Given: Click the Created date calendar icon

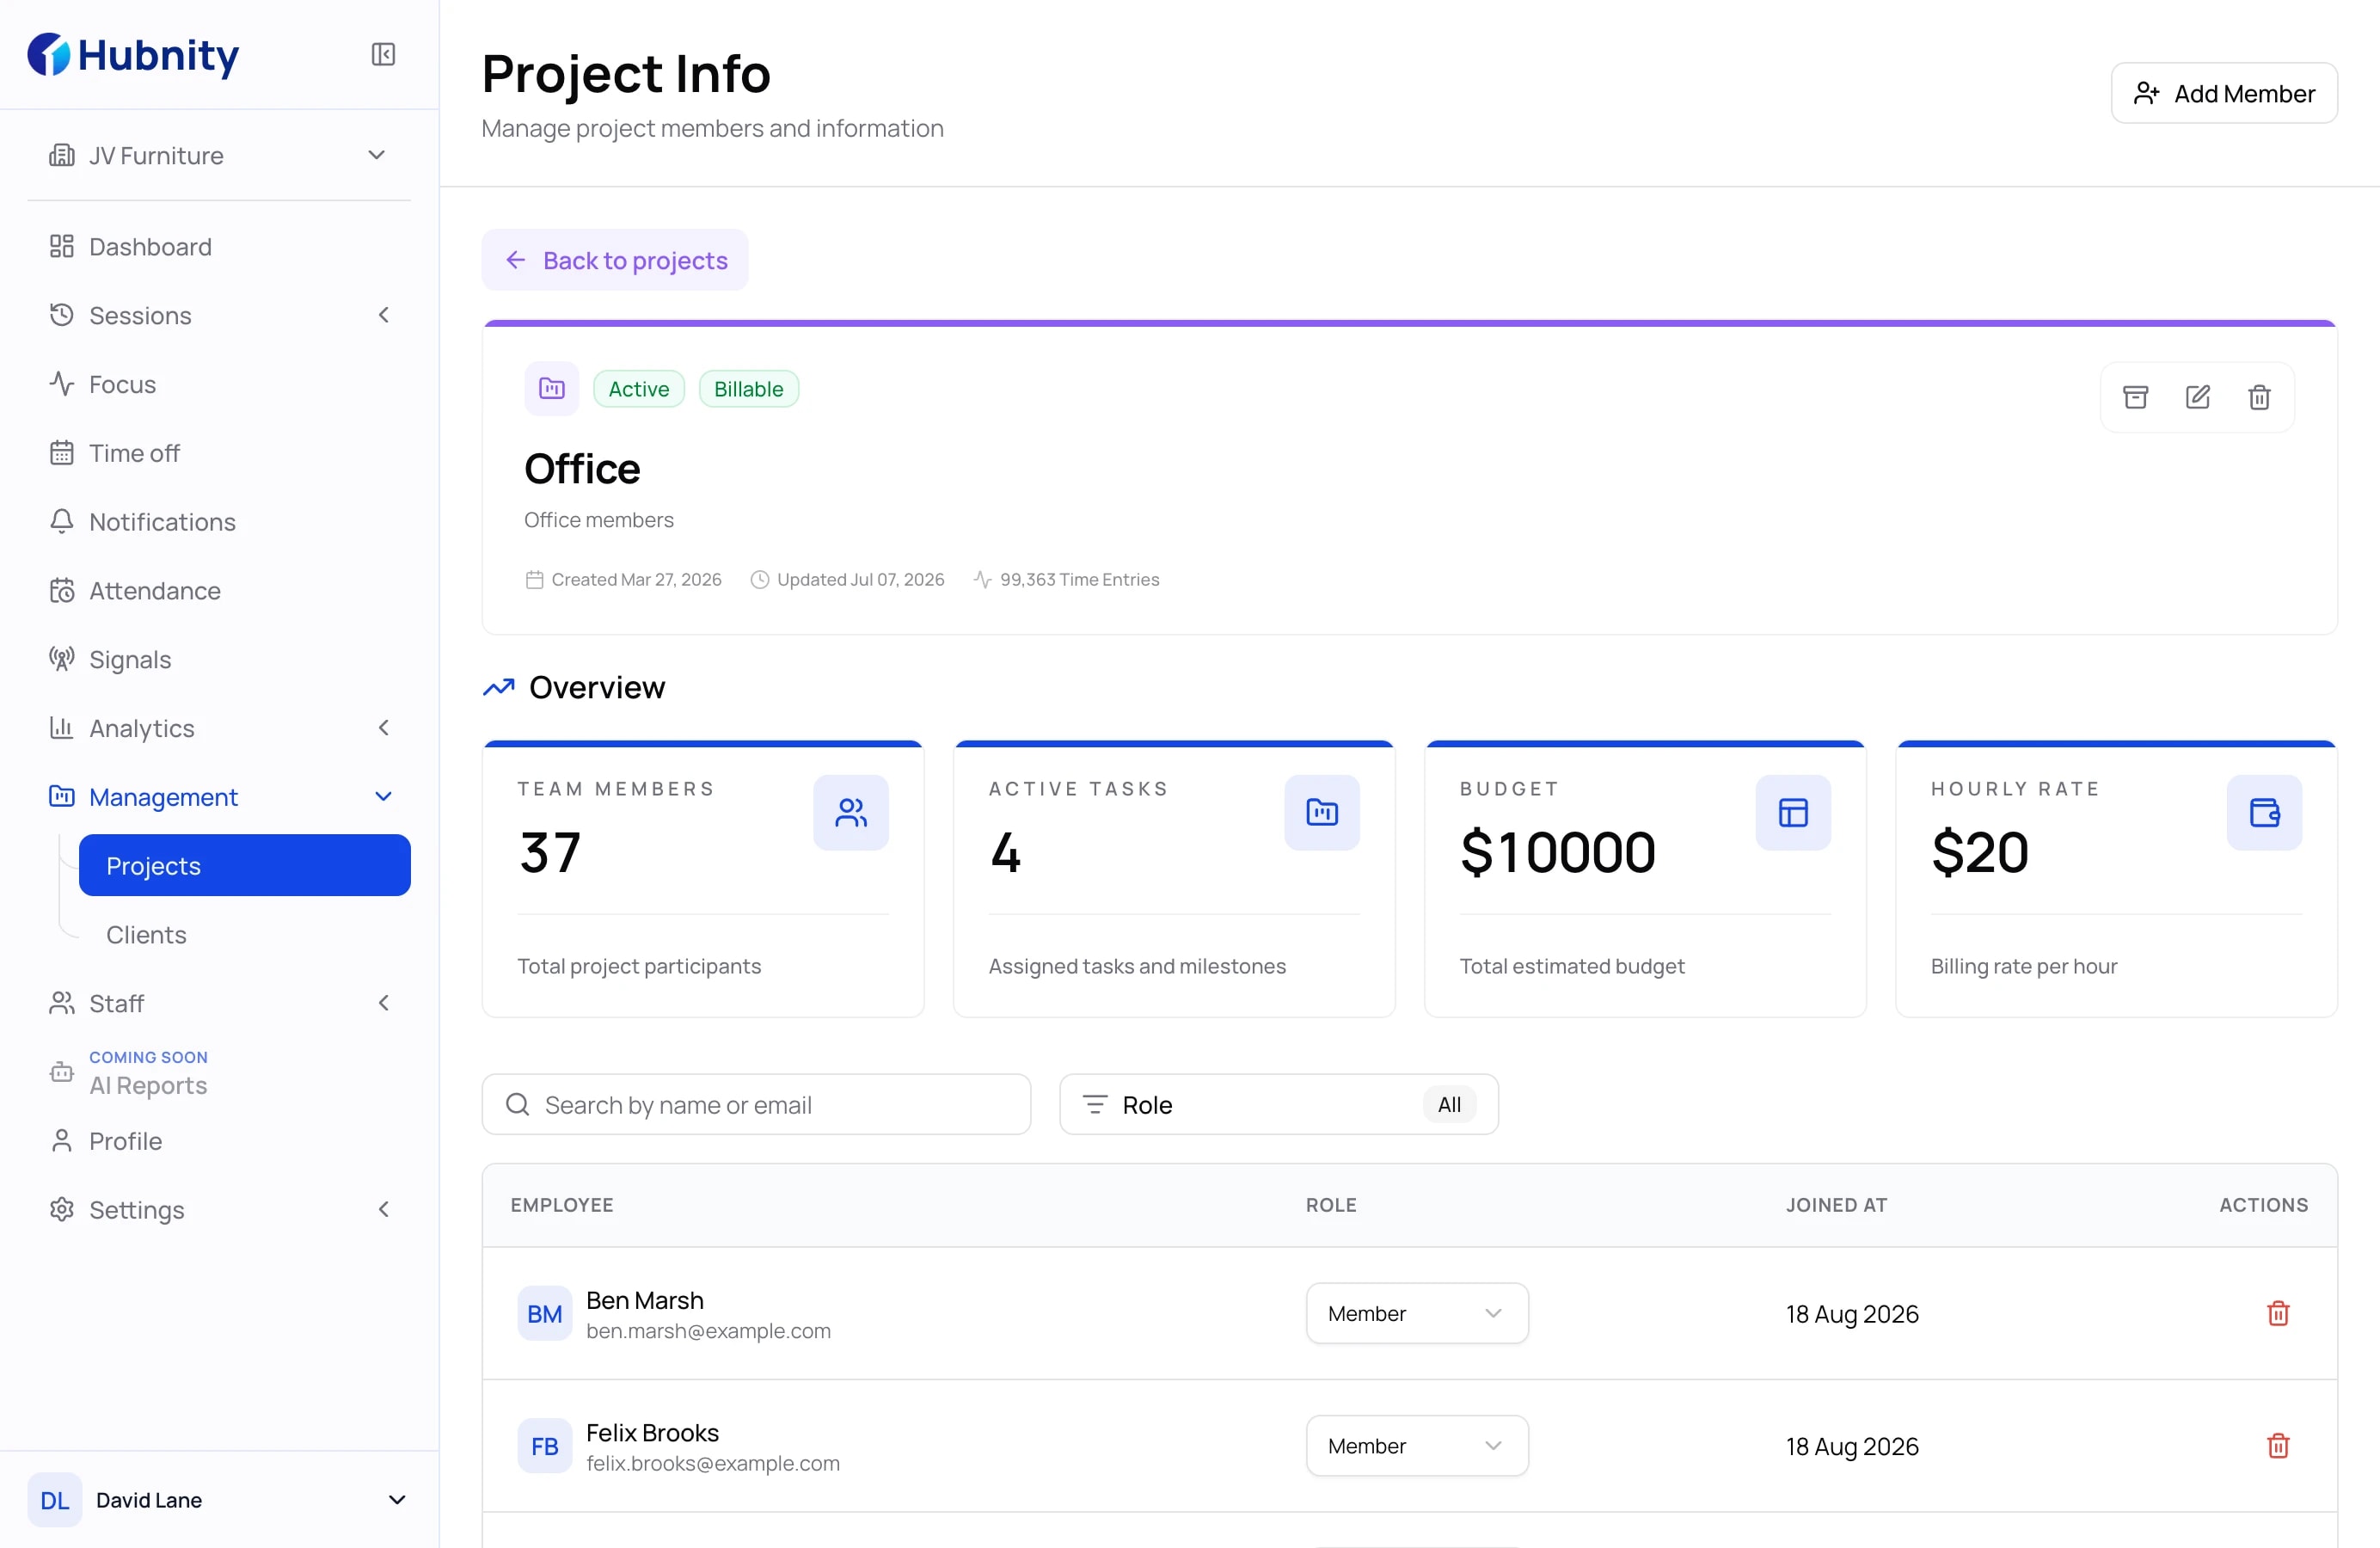Looking at the screenshot, I should (x=535, y=579).
